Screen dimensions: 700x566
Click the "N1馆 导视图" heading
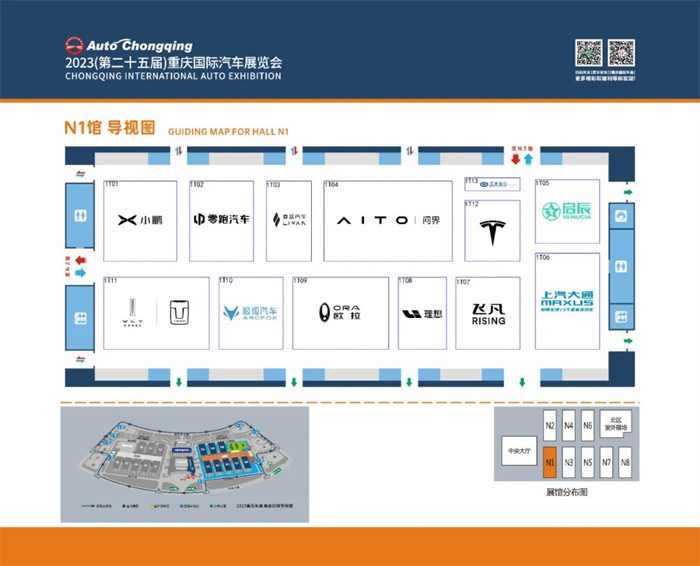(x=110, y=128)
